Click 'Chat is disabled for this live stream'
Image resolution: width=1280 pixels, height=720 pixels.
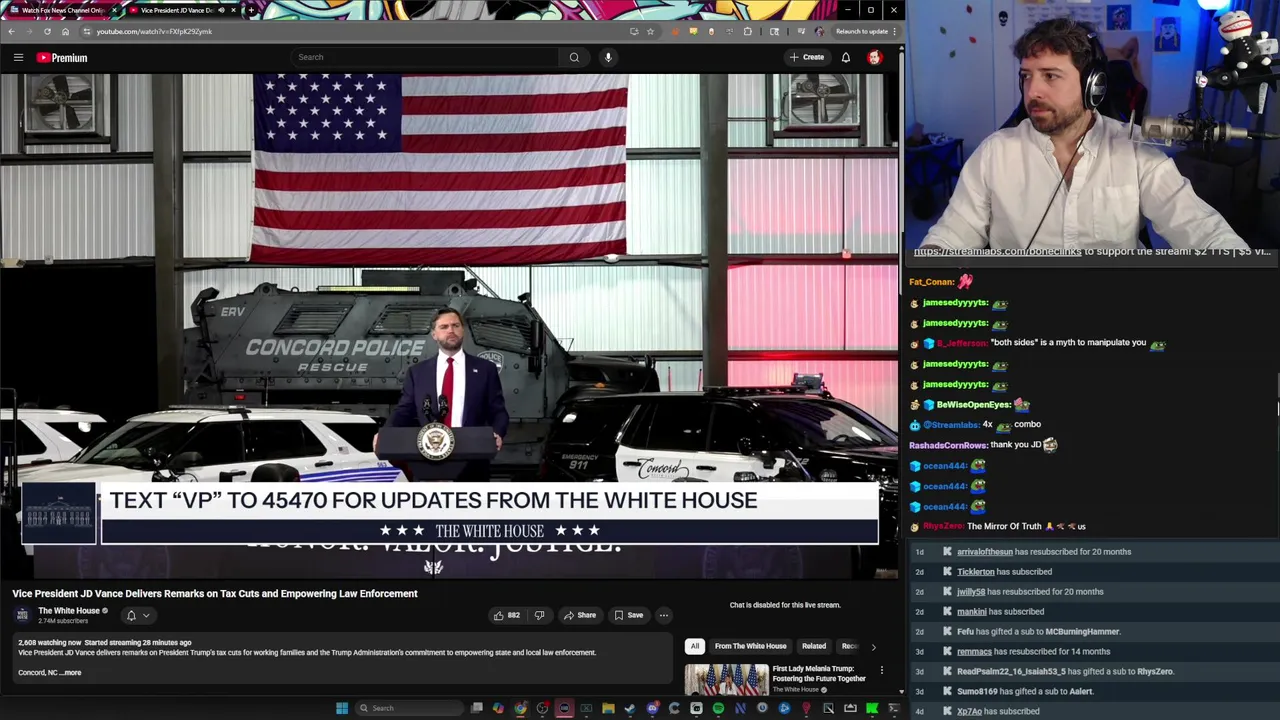pos(785,605)
